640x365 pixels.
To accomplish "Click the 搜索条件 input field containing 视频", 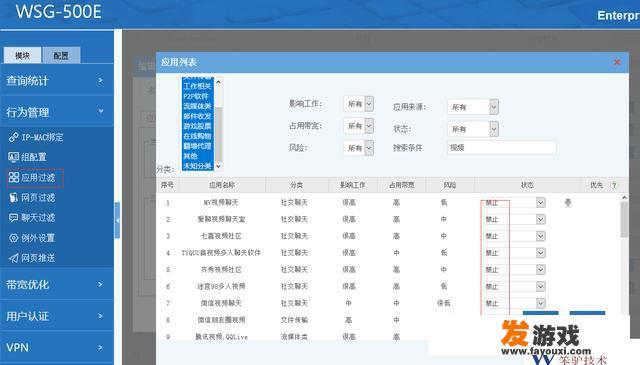I will coord(501,147).
